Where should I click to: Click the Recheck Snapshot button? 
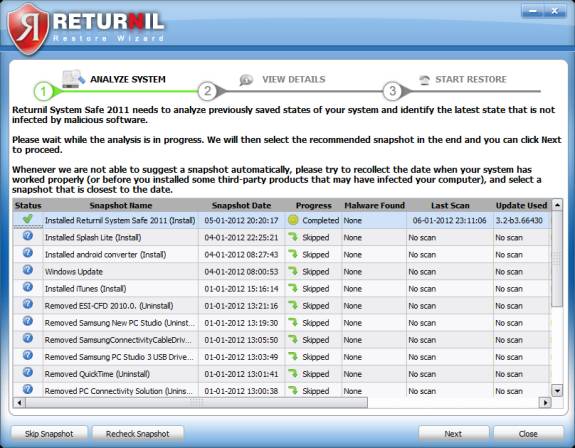tap(138, 434)
